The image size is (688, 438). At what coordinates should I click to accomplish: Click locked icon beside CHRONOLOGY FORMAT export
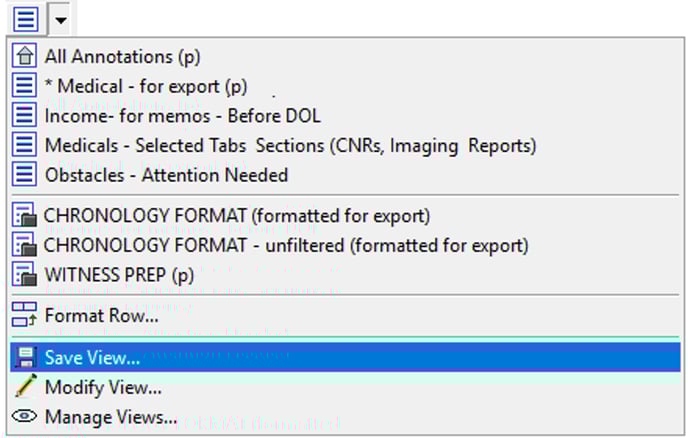tap(26, 216)
